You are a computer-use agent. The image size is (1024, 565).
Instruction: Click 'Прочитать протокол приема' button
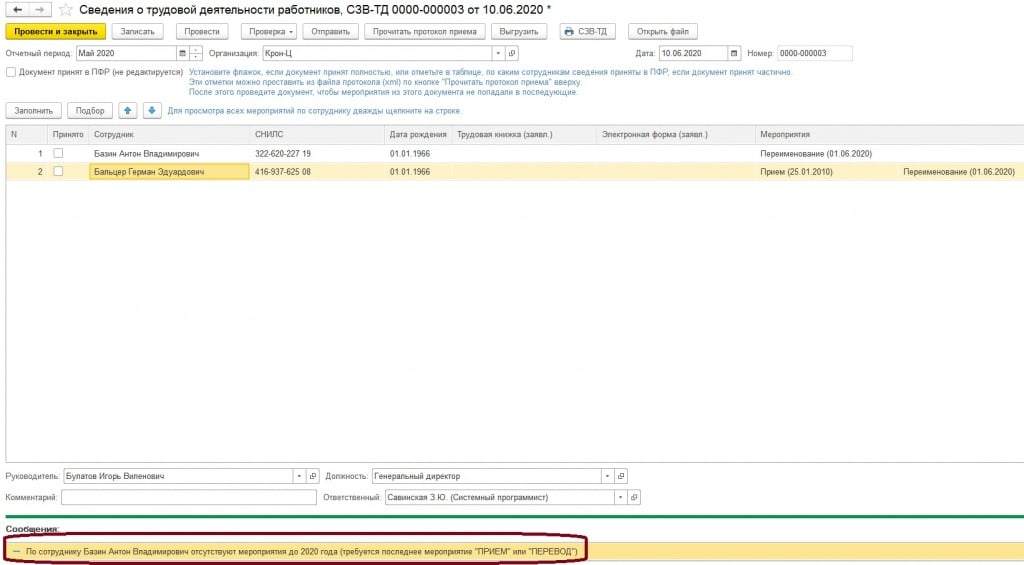[x=424, y=31]
